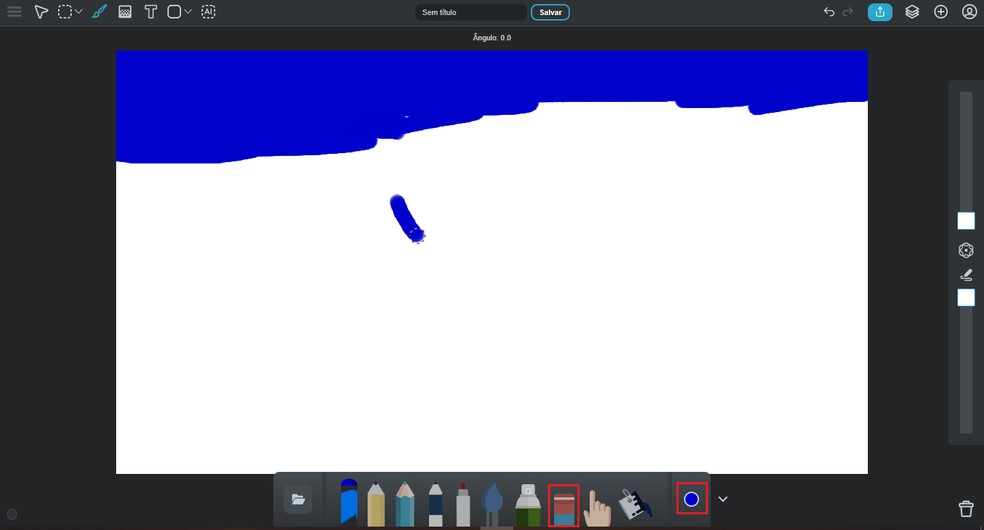Pick the green spray can
This screenshot has width=984, height=530.
point(528,504)
